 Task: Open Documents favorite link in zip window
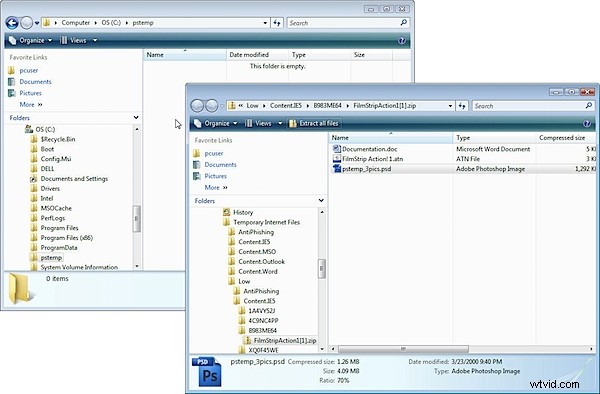(x=220, y=165)
